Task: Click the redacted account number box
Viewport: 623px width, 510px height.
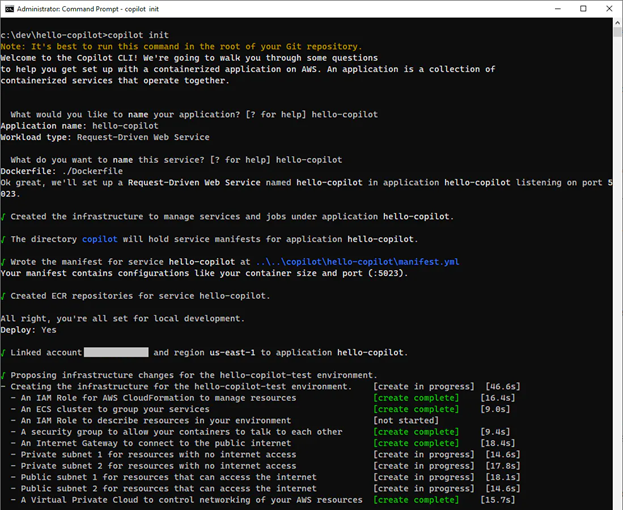Action: (x=116, y=352)
